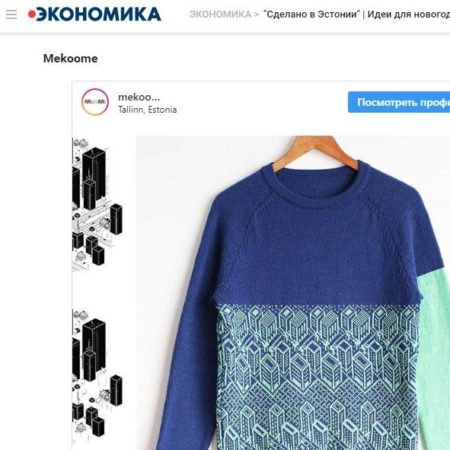
Task: Click the knitted buildings pattern area
Action: coord(318,377)
